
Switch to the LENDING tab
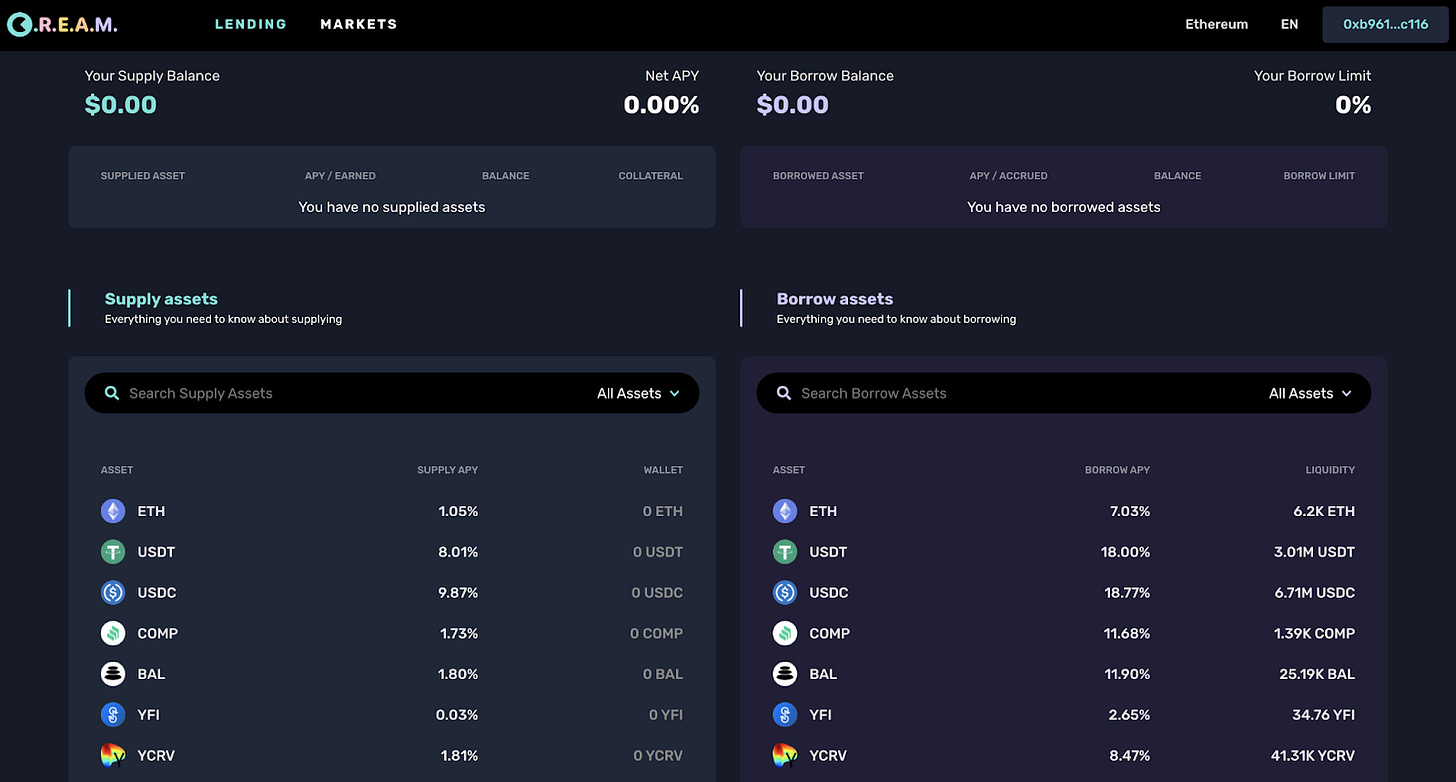(x=251, y=24)
